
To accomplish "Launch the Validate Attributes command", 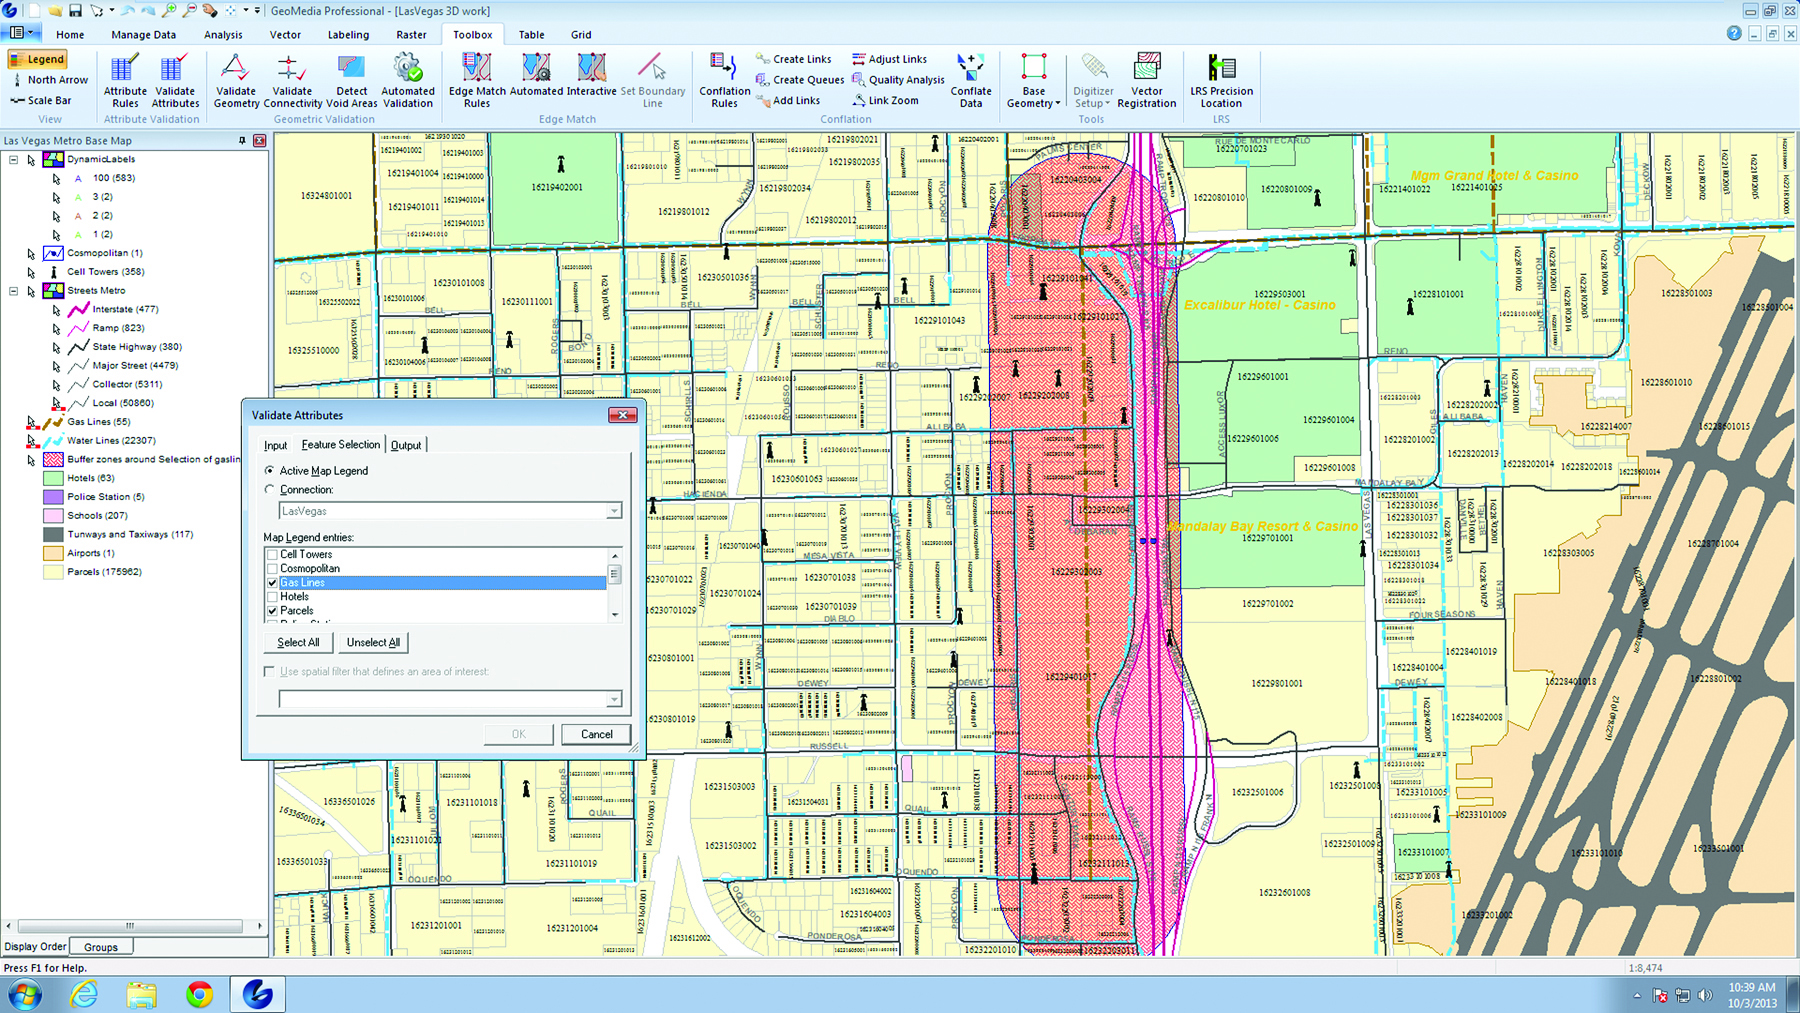I will click(x=175, y=81).
